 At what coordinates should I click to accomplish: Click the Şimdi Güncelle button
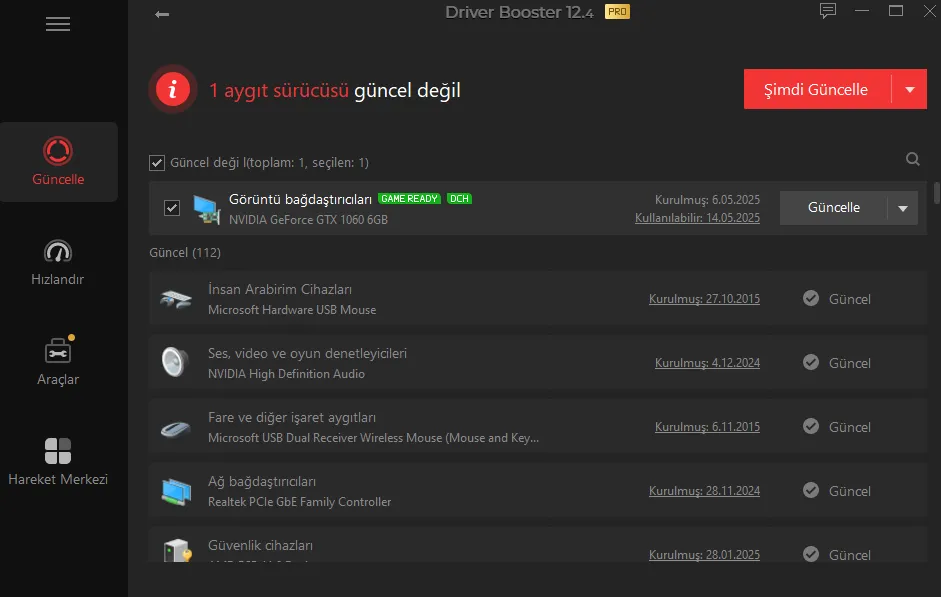pyautogui.click(x=817, y=89)
